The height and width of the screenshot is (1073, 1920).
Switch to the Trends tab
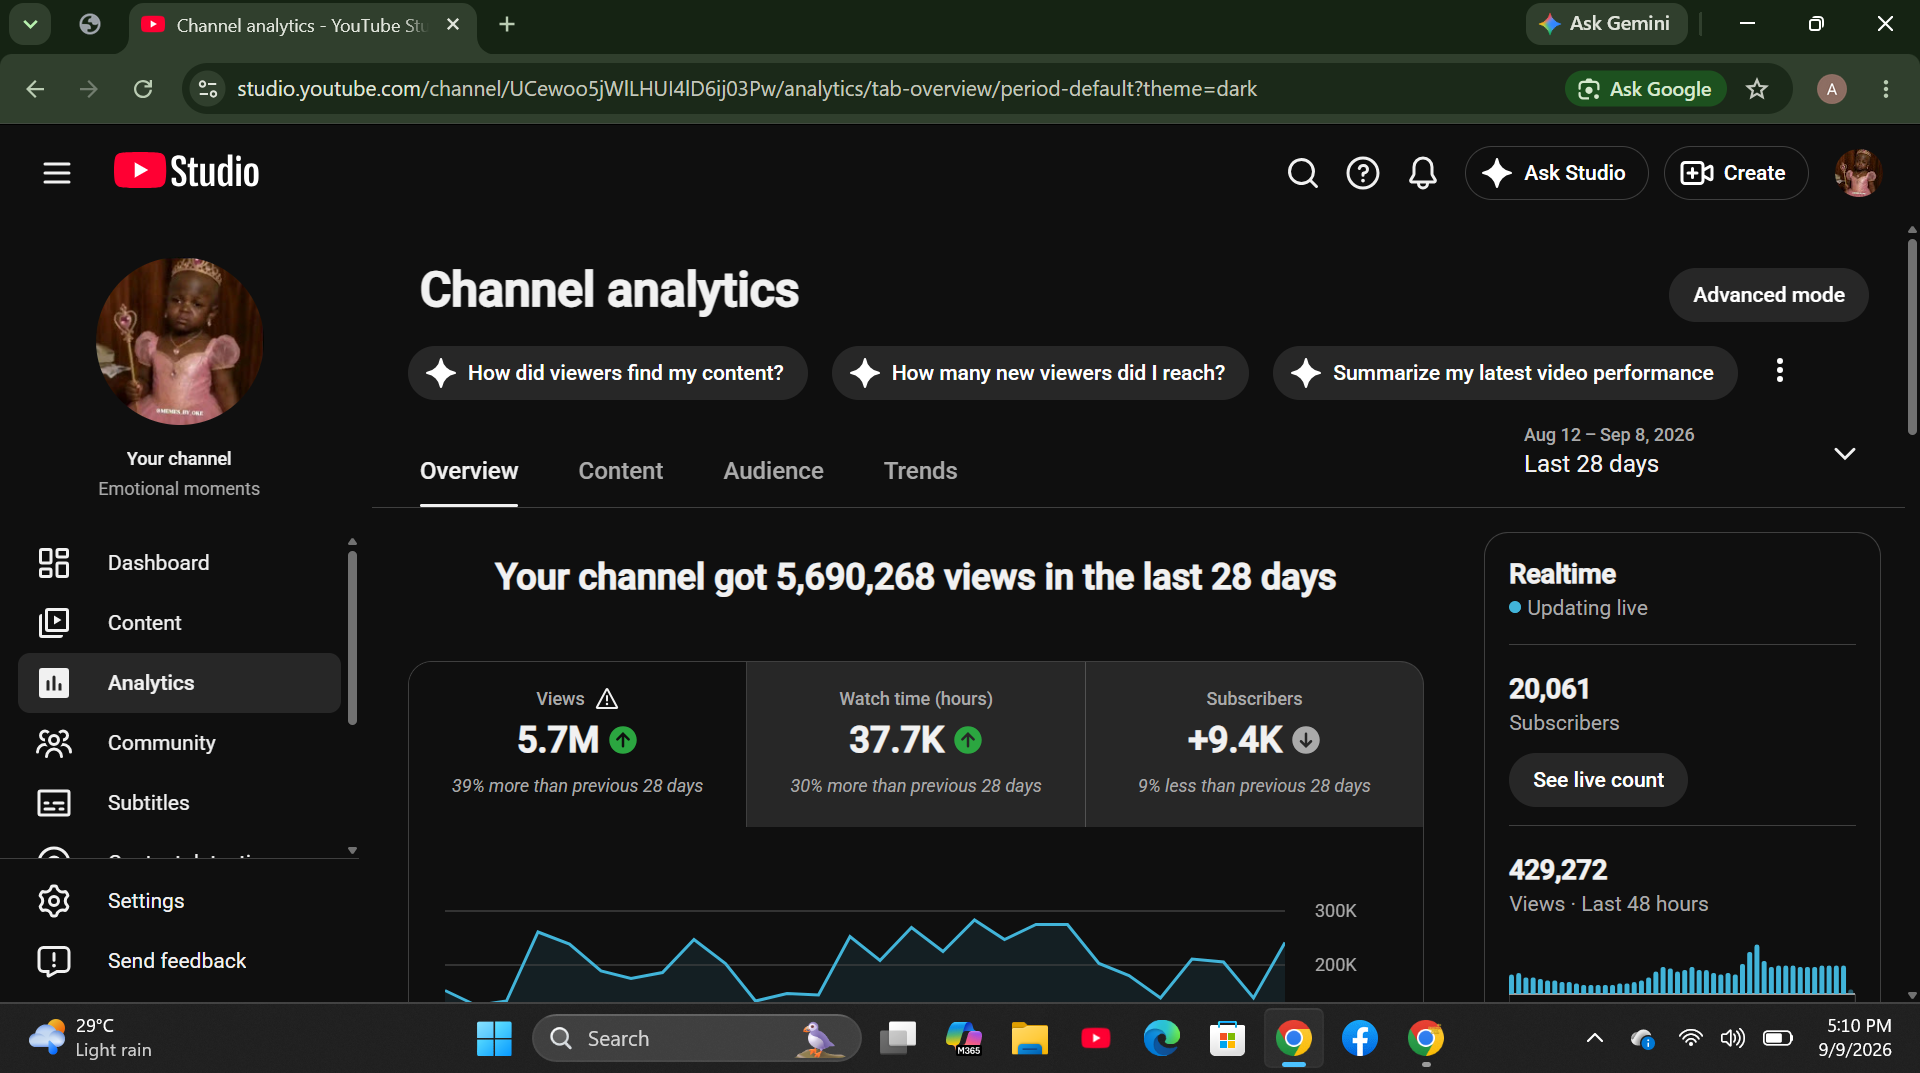coord(920,471)
